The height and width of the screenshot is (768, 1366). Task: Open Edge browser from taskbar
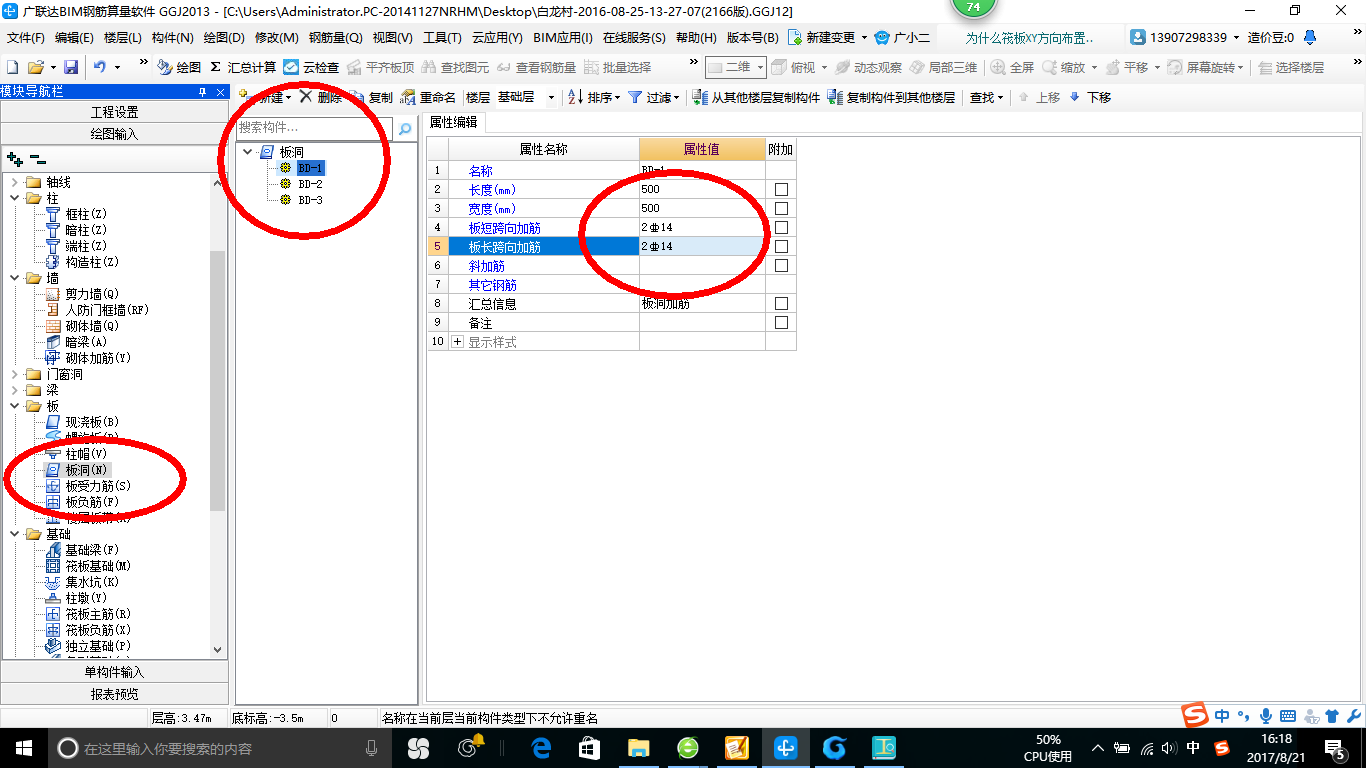click(541, 748)
